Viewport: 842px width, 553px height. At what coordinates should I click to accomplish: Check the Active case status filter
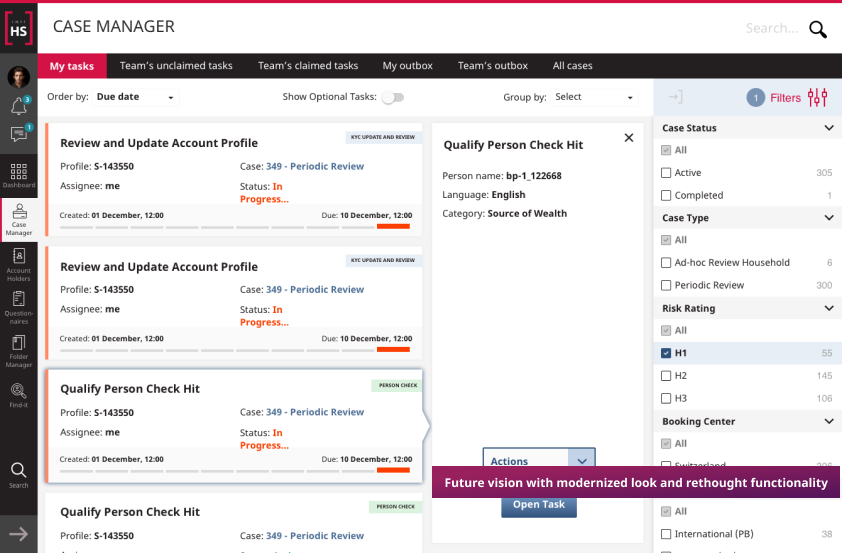666,173
